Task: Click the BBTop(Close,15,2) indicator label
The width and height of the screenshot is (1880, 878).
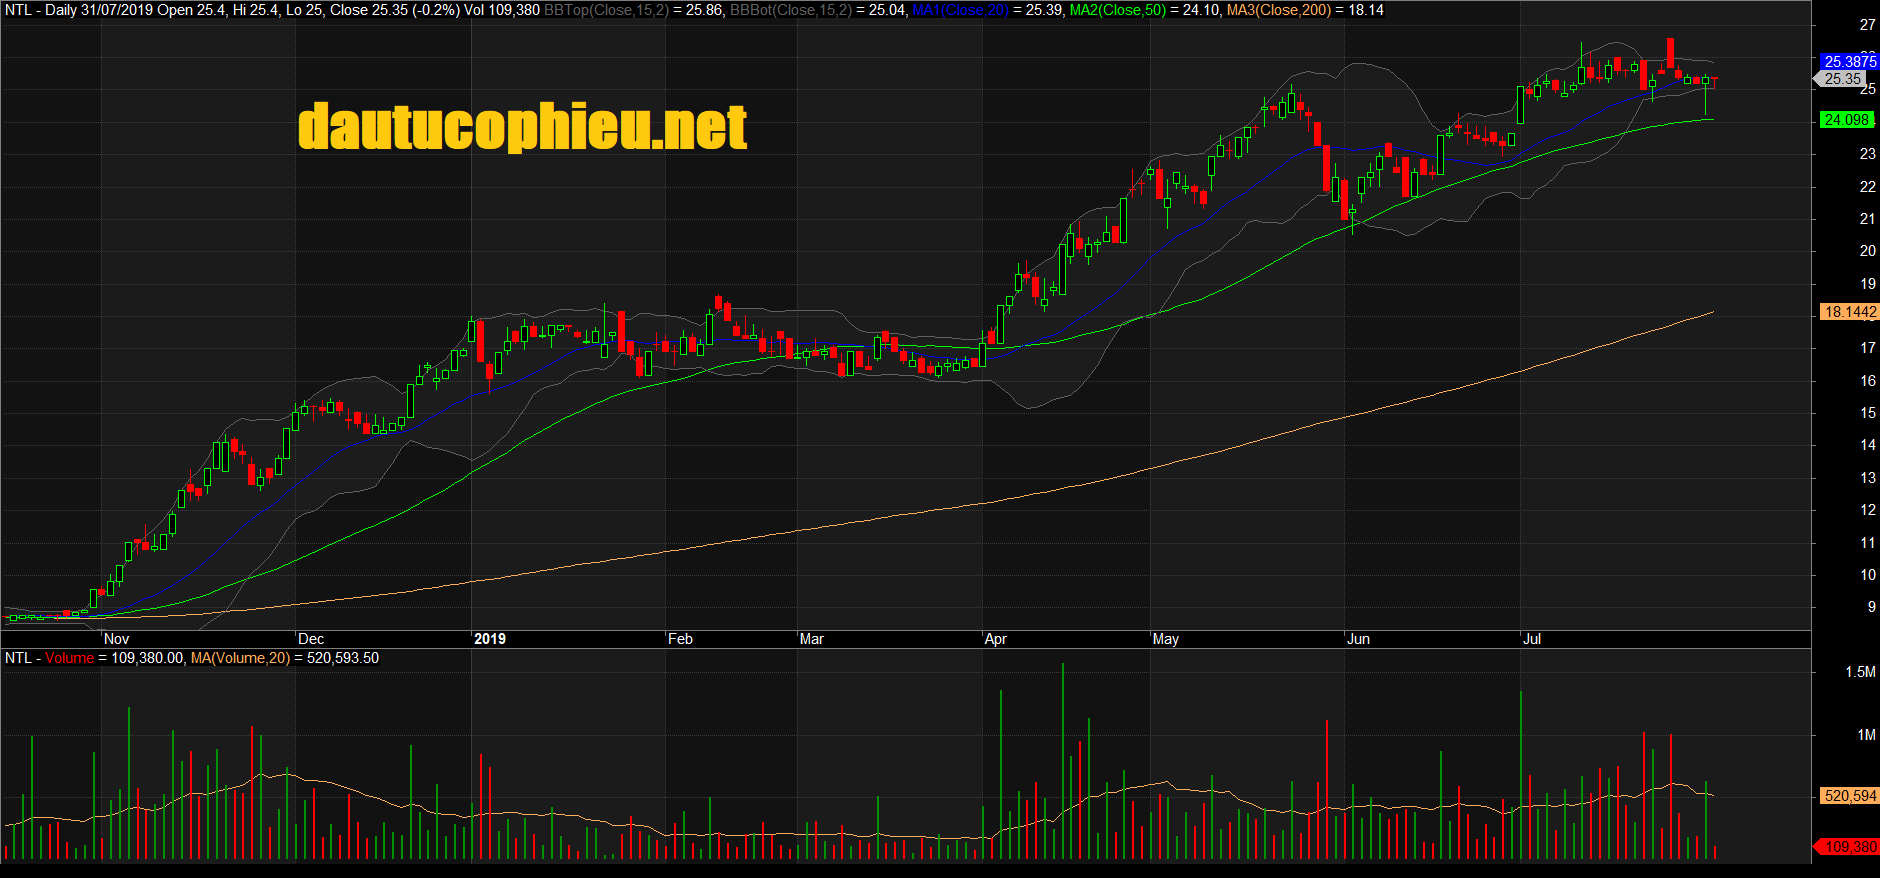Action: click(605, 10)
